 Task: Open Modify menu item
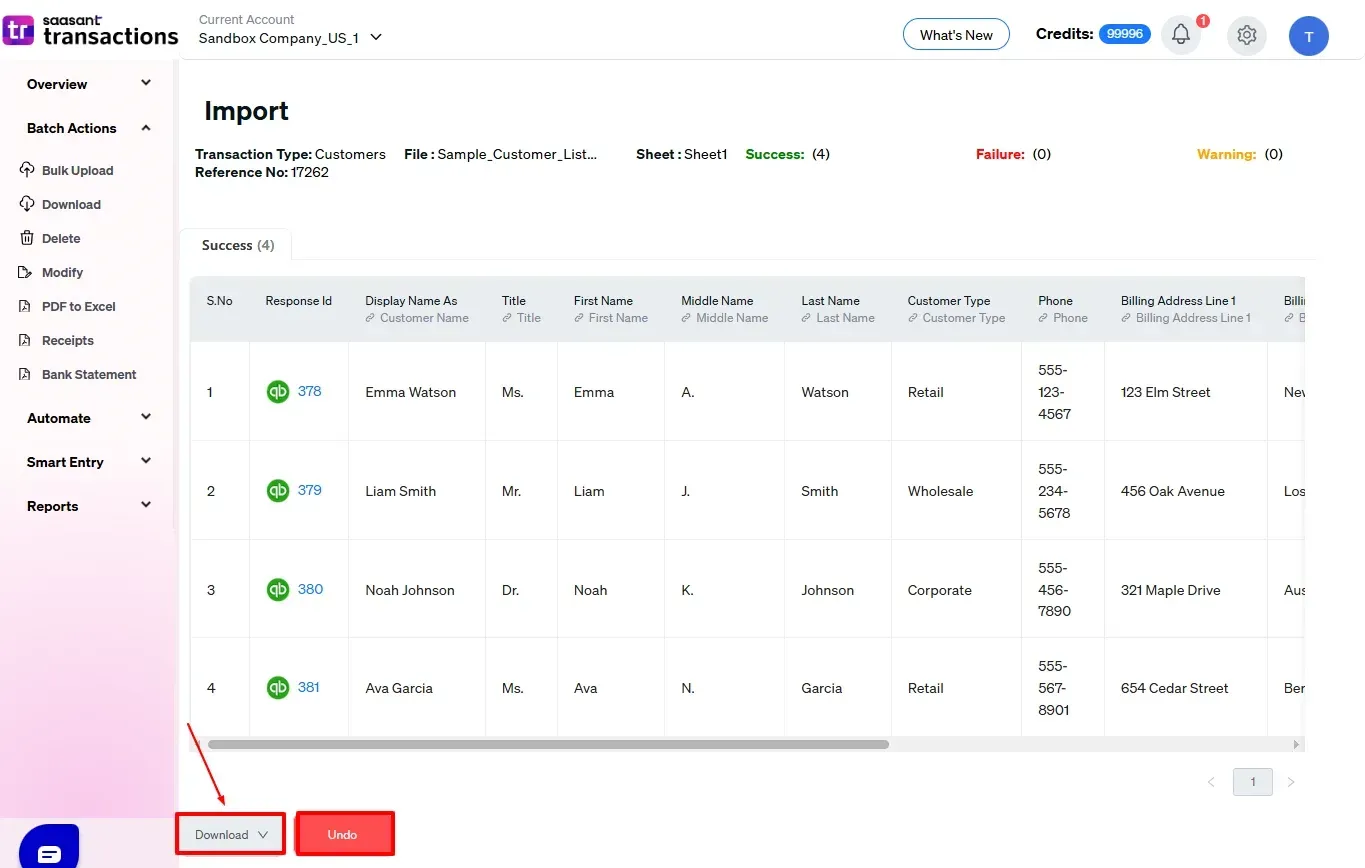coord(62,272)
